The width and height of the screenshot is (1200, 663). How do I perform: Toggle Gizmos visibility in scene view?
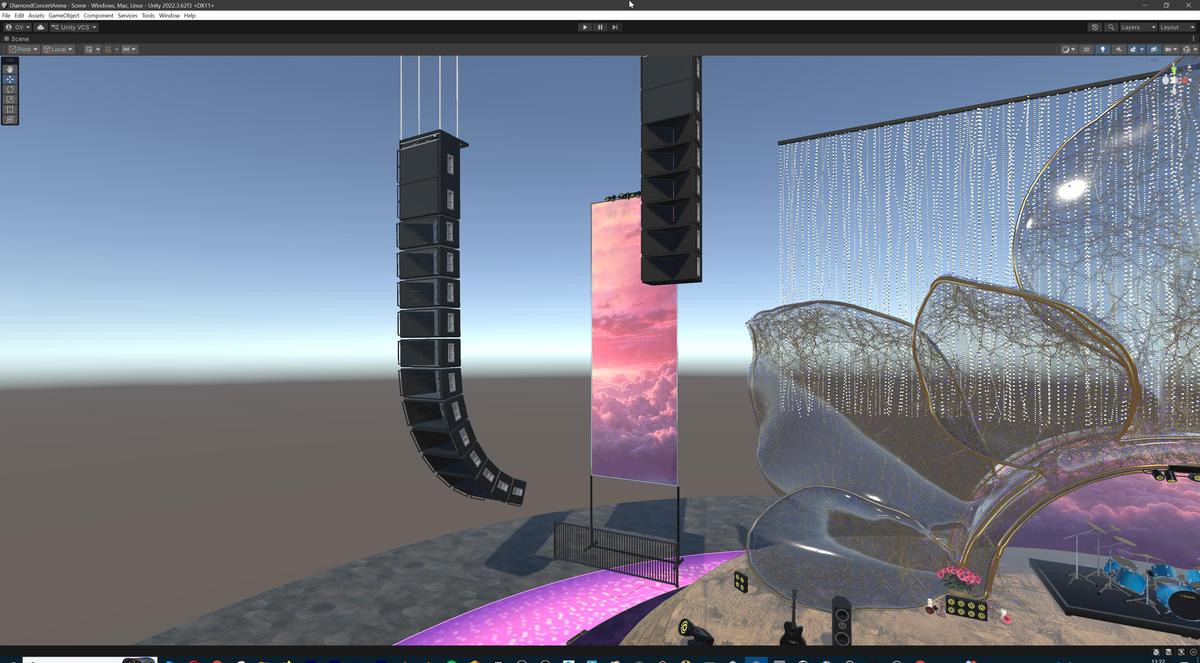(x=1187, y=49)
